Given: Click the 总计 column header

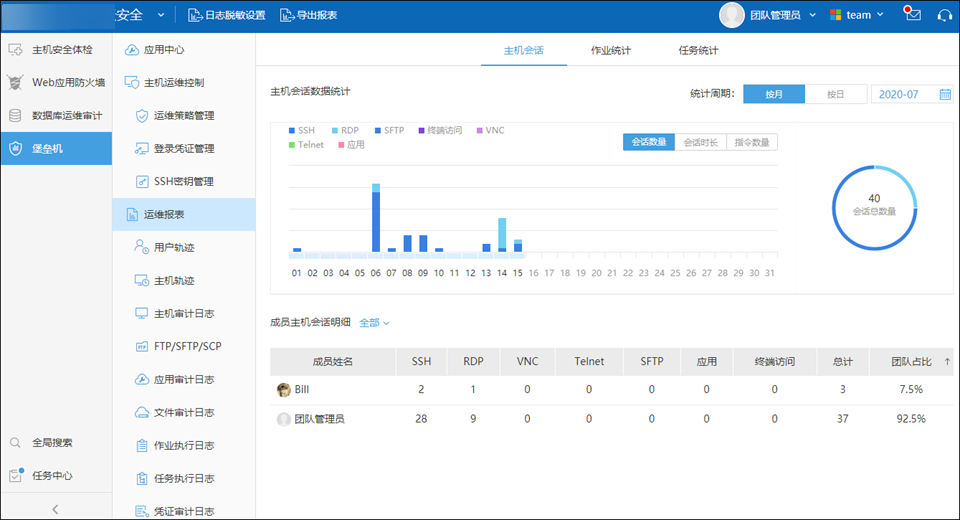Looking at the screenshot, I should coord(842,362).
